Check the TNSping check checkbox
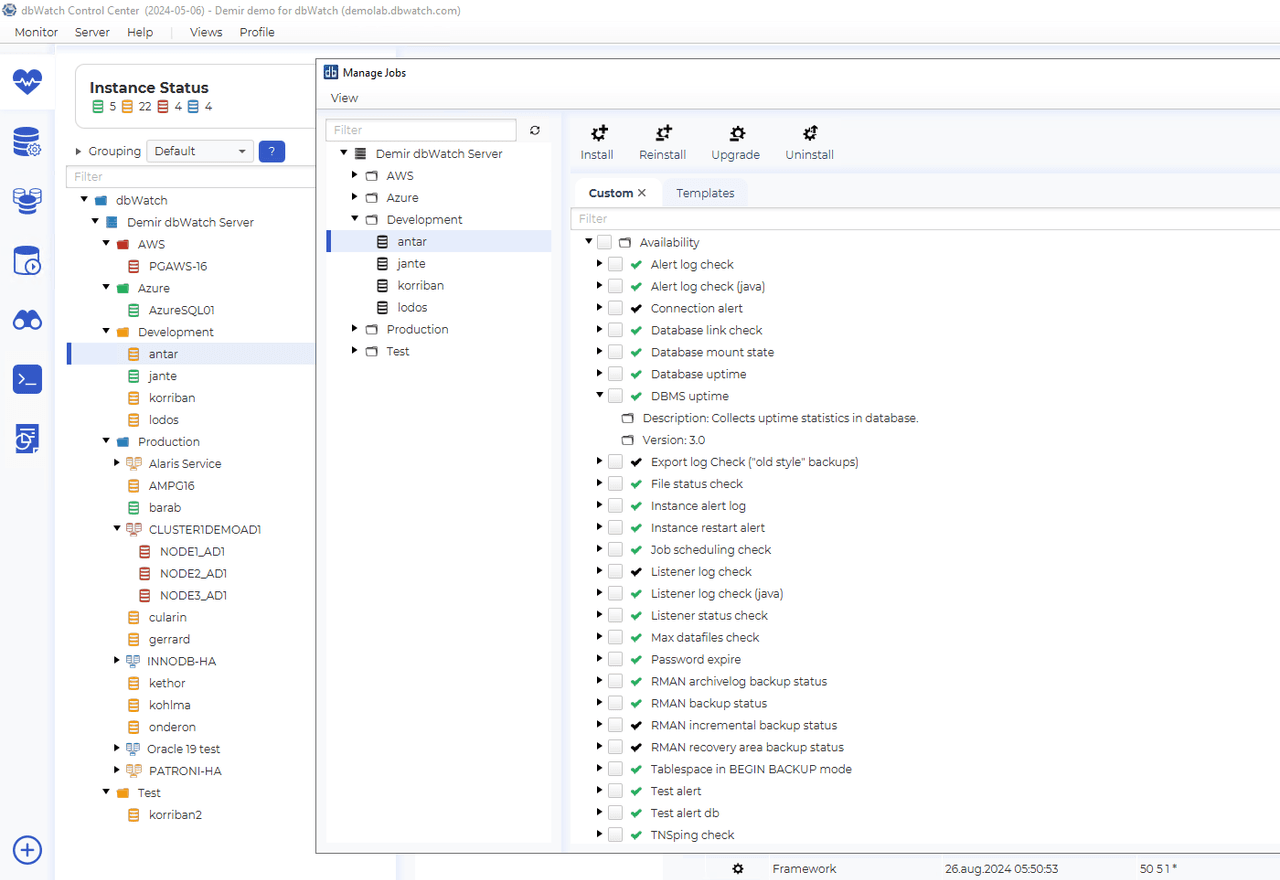The height and width of the screenshot is (880, 1280). tap(616, 835)
